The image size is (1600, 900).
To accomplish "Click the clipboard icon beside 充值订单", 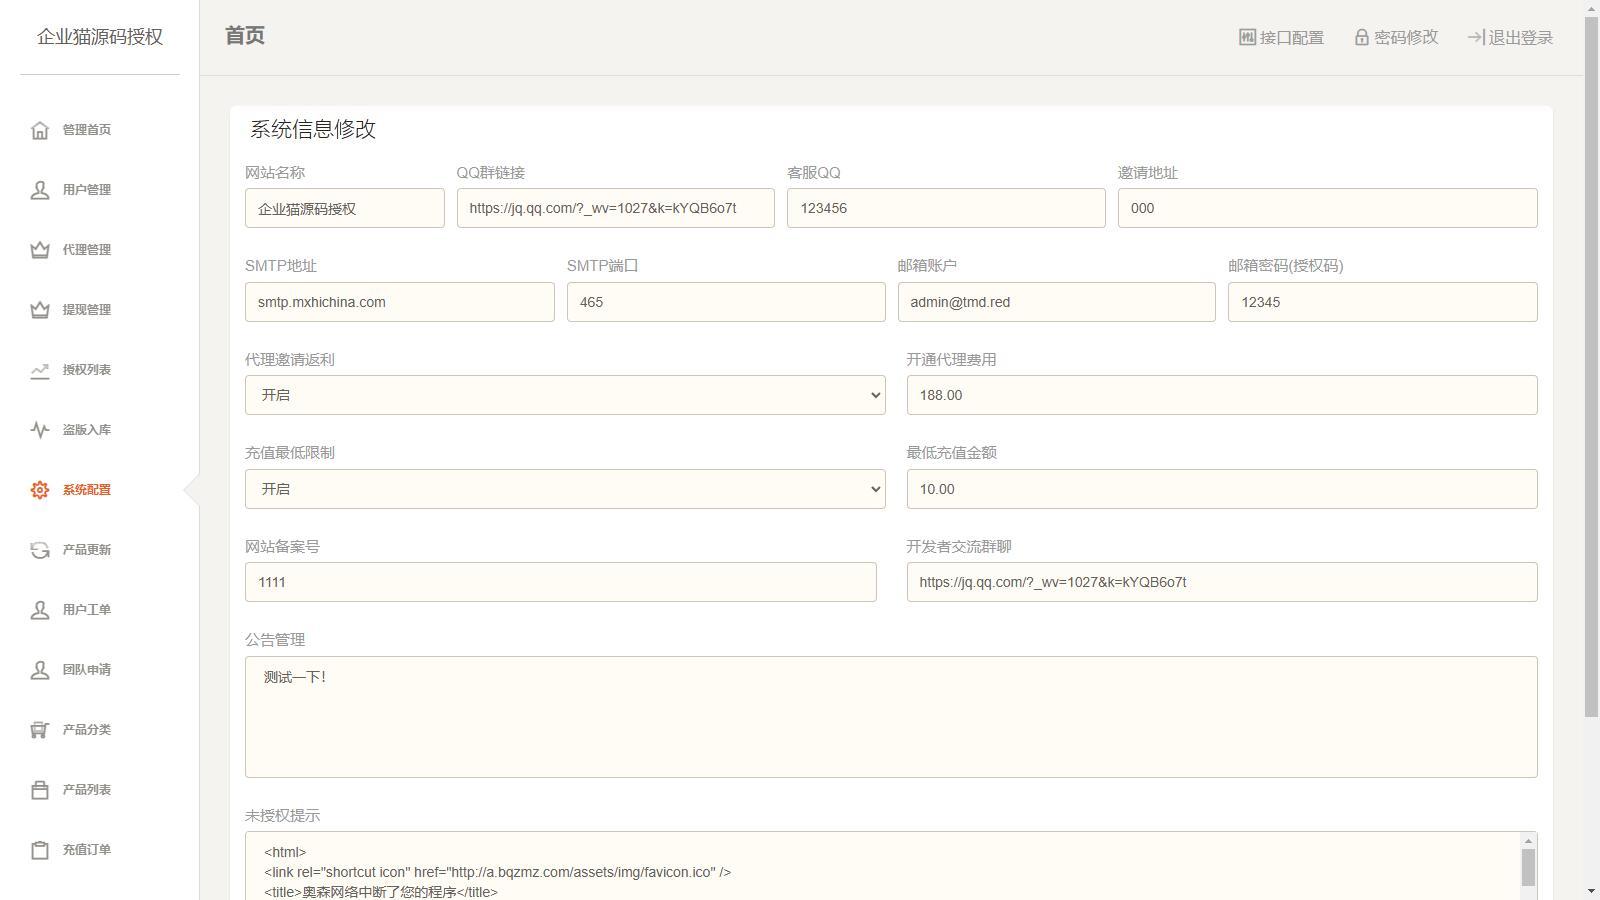I will point(40,850).
